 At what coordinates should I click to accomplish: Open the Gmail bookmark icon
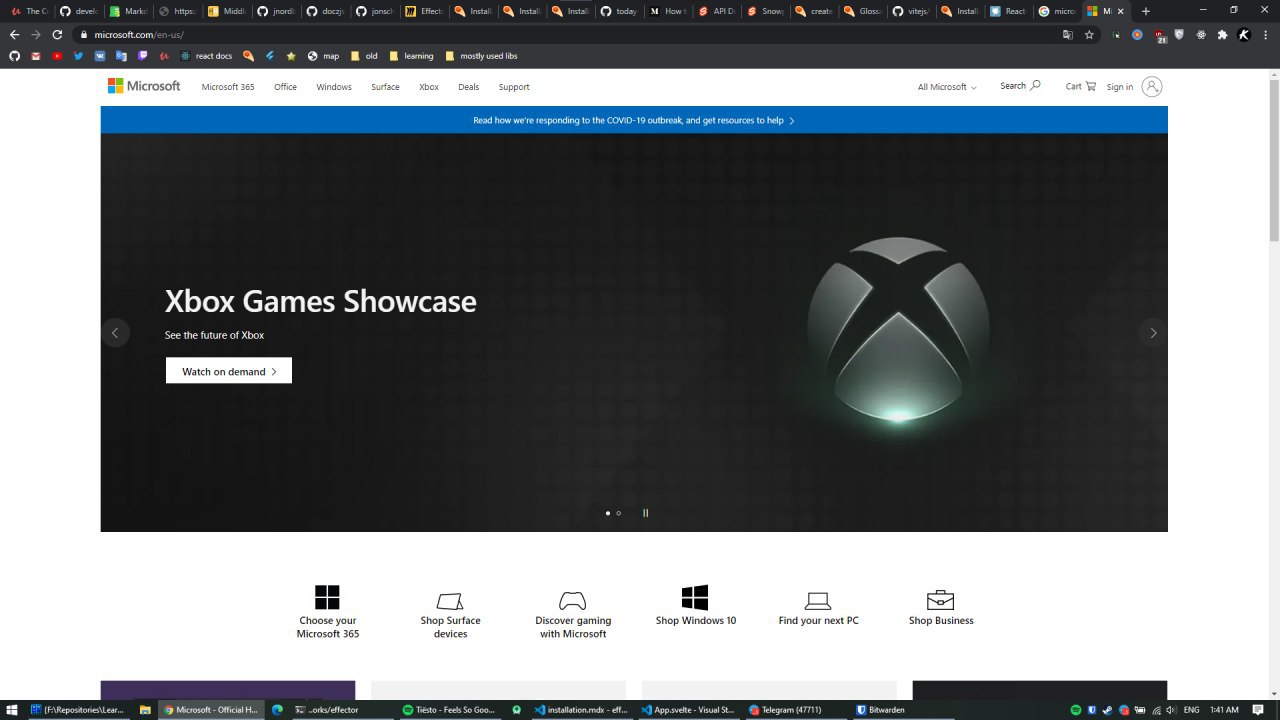(x=36, y=56)
